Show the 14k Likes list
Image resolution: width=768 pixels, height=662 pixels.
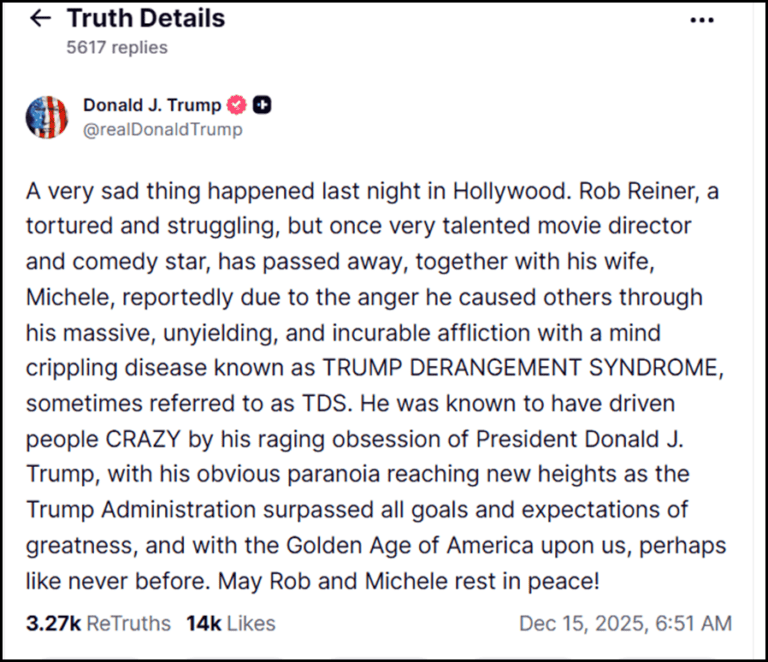point(230,623)
